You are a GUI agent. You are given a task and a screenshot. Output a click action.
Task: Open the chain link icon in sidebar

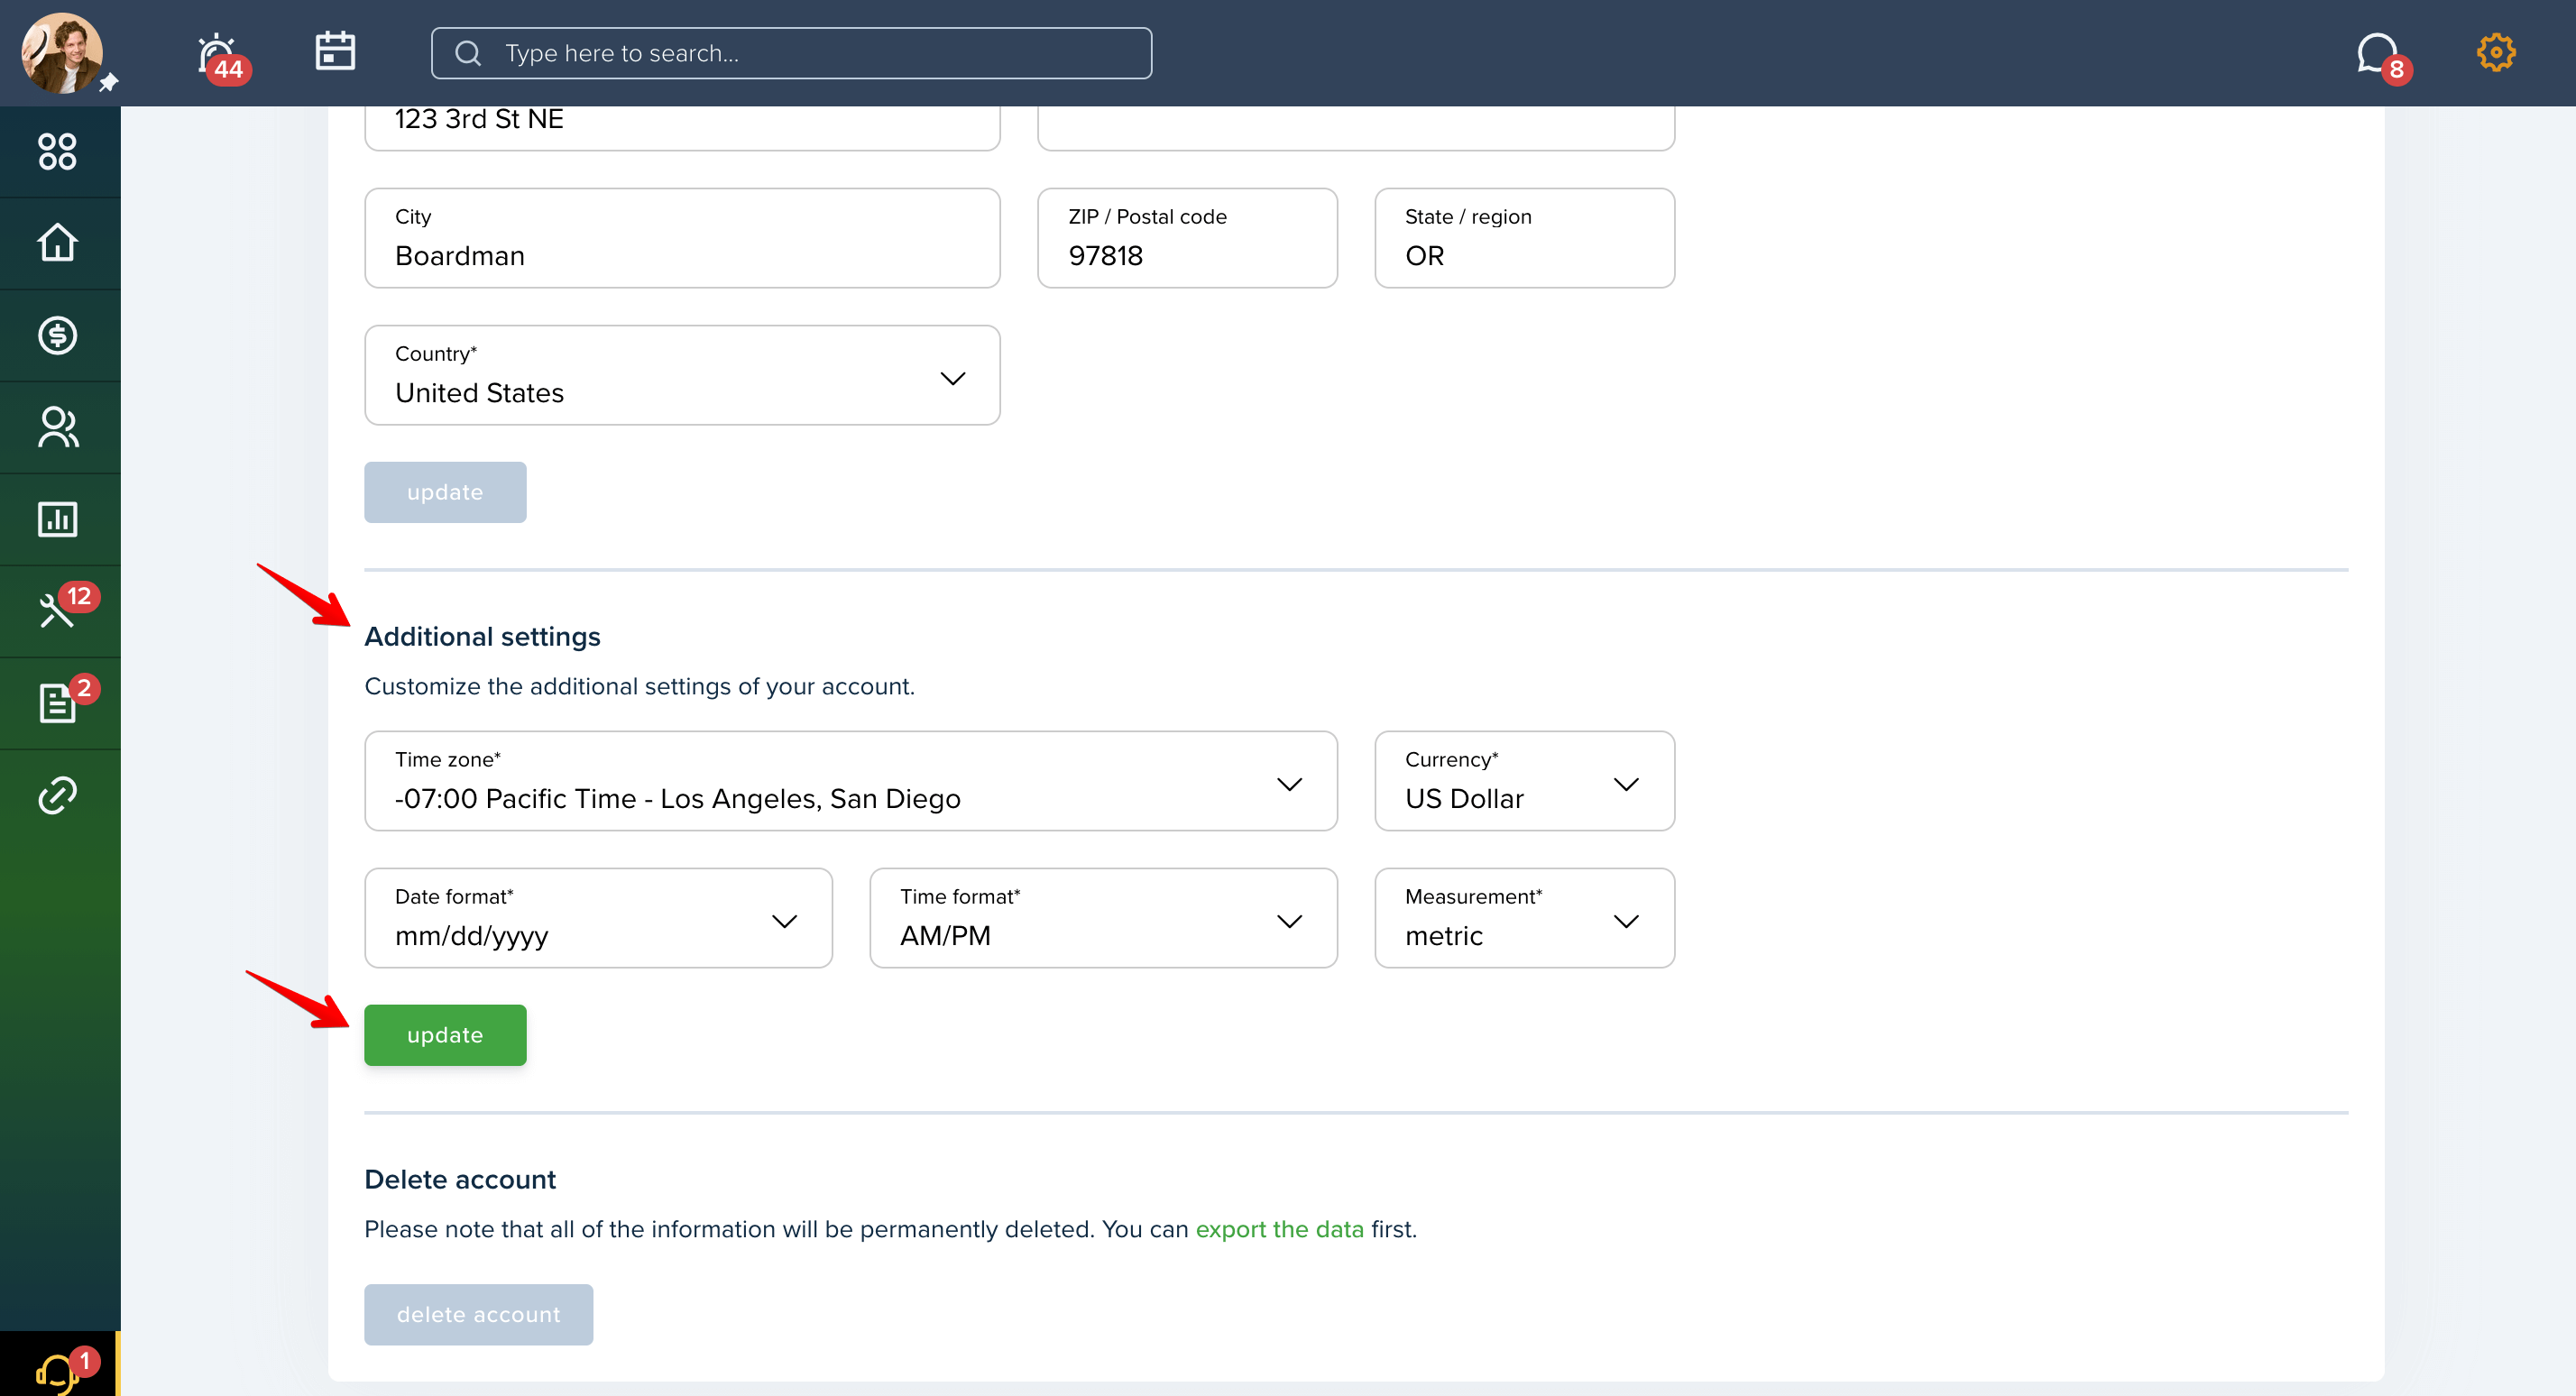[x=57, y=795]
